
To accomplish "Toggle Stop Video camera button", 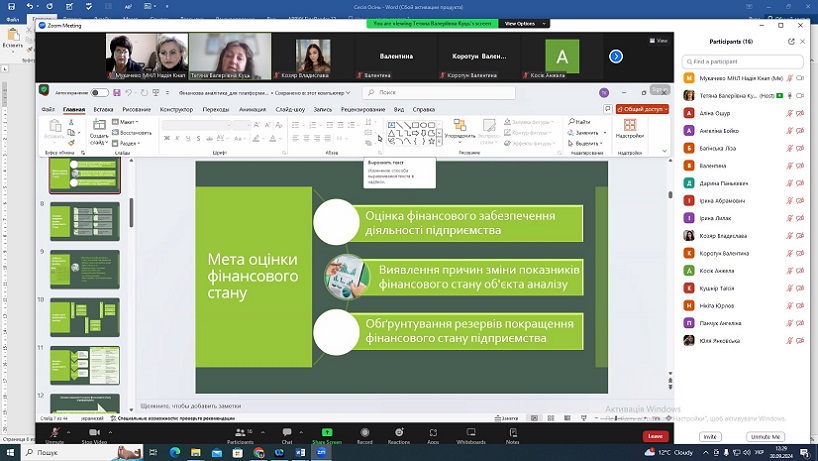I will tap(94, 435).
